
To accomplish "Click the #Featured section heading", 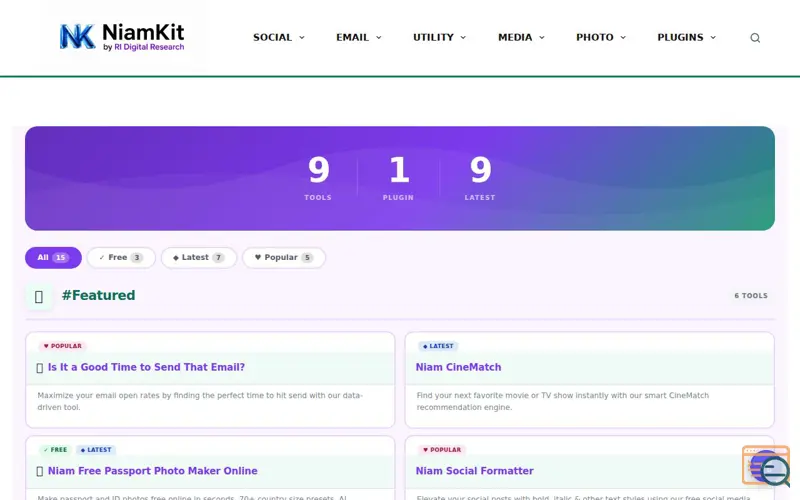I will point(98,295).
